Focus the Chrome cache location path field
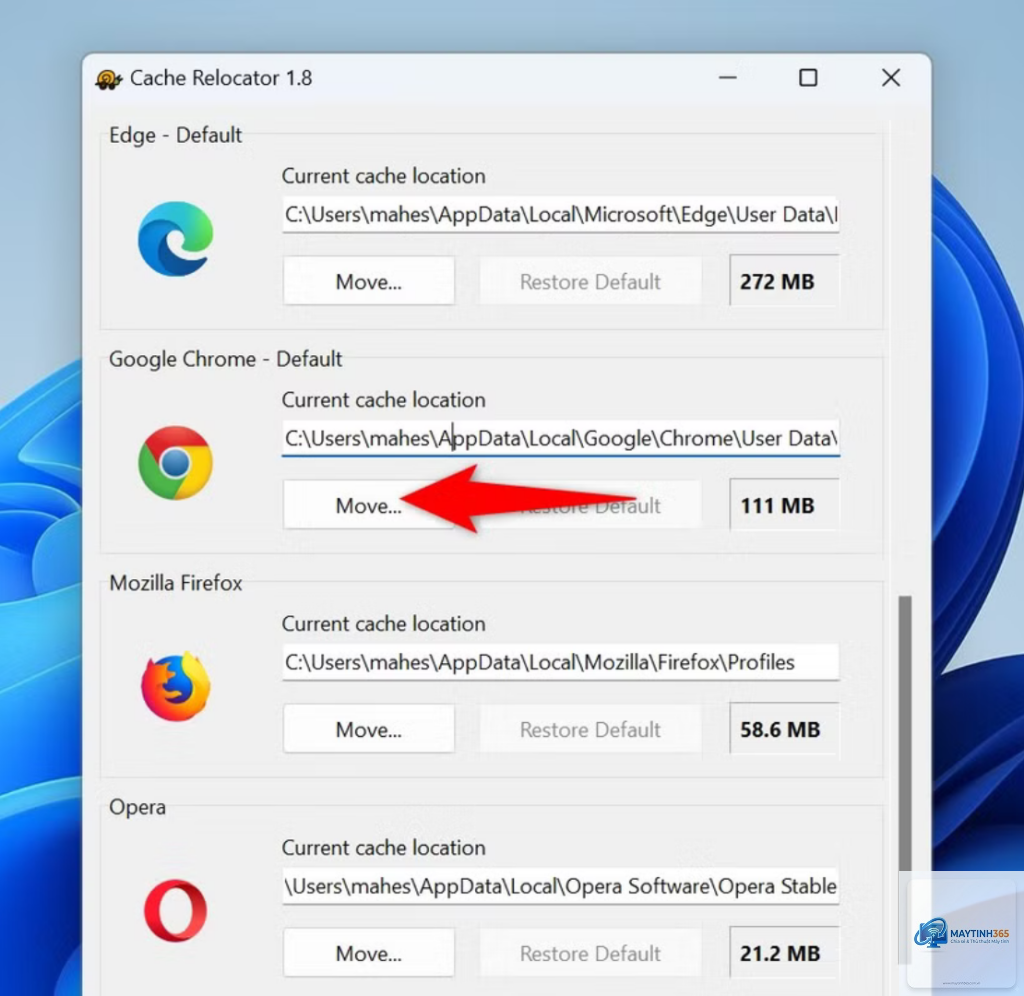Image resolution: width=1024 pixels, height=996 pixels. tap(560, 438)
